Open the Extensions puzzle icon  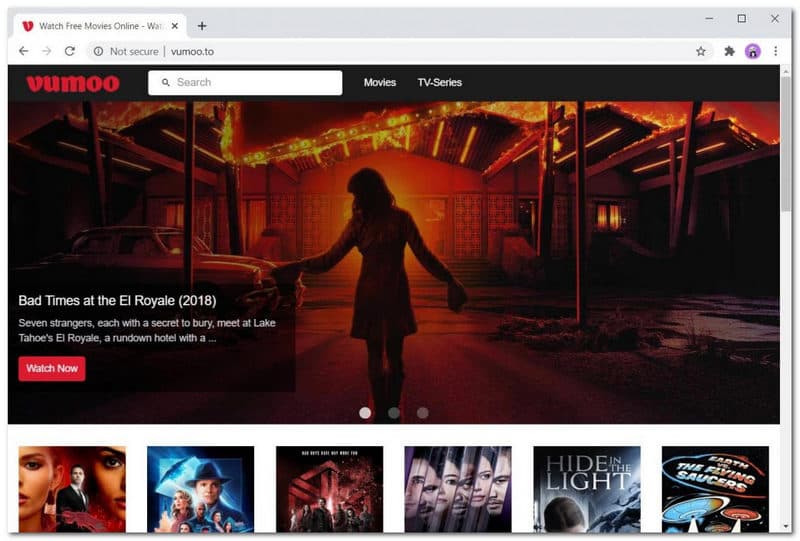(730, 51)
